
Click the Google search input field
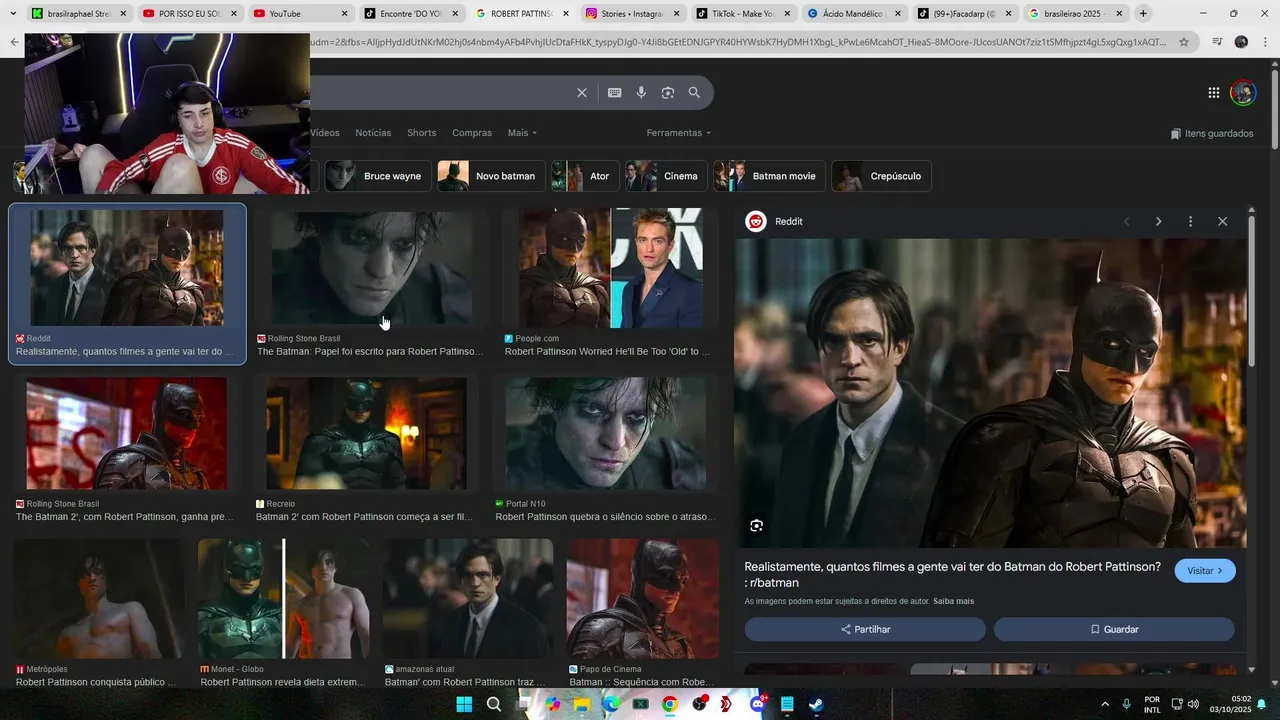(x=440, y=93)
